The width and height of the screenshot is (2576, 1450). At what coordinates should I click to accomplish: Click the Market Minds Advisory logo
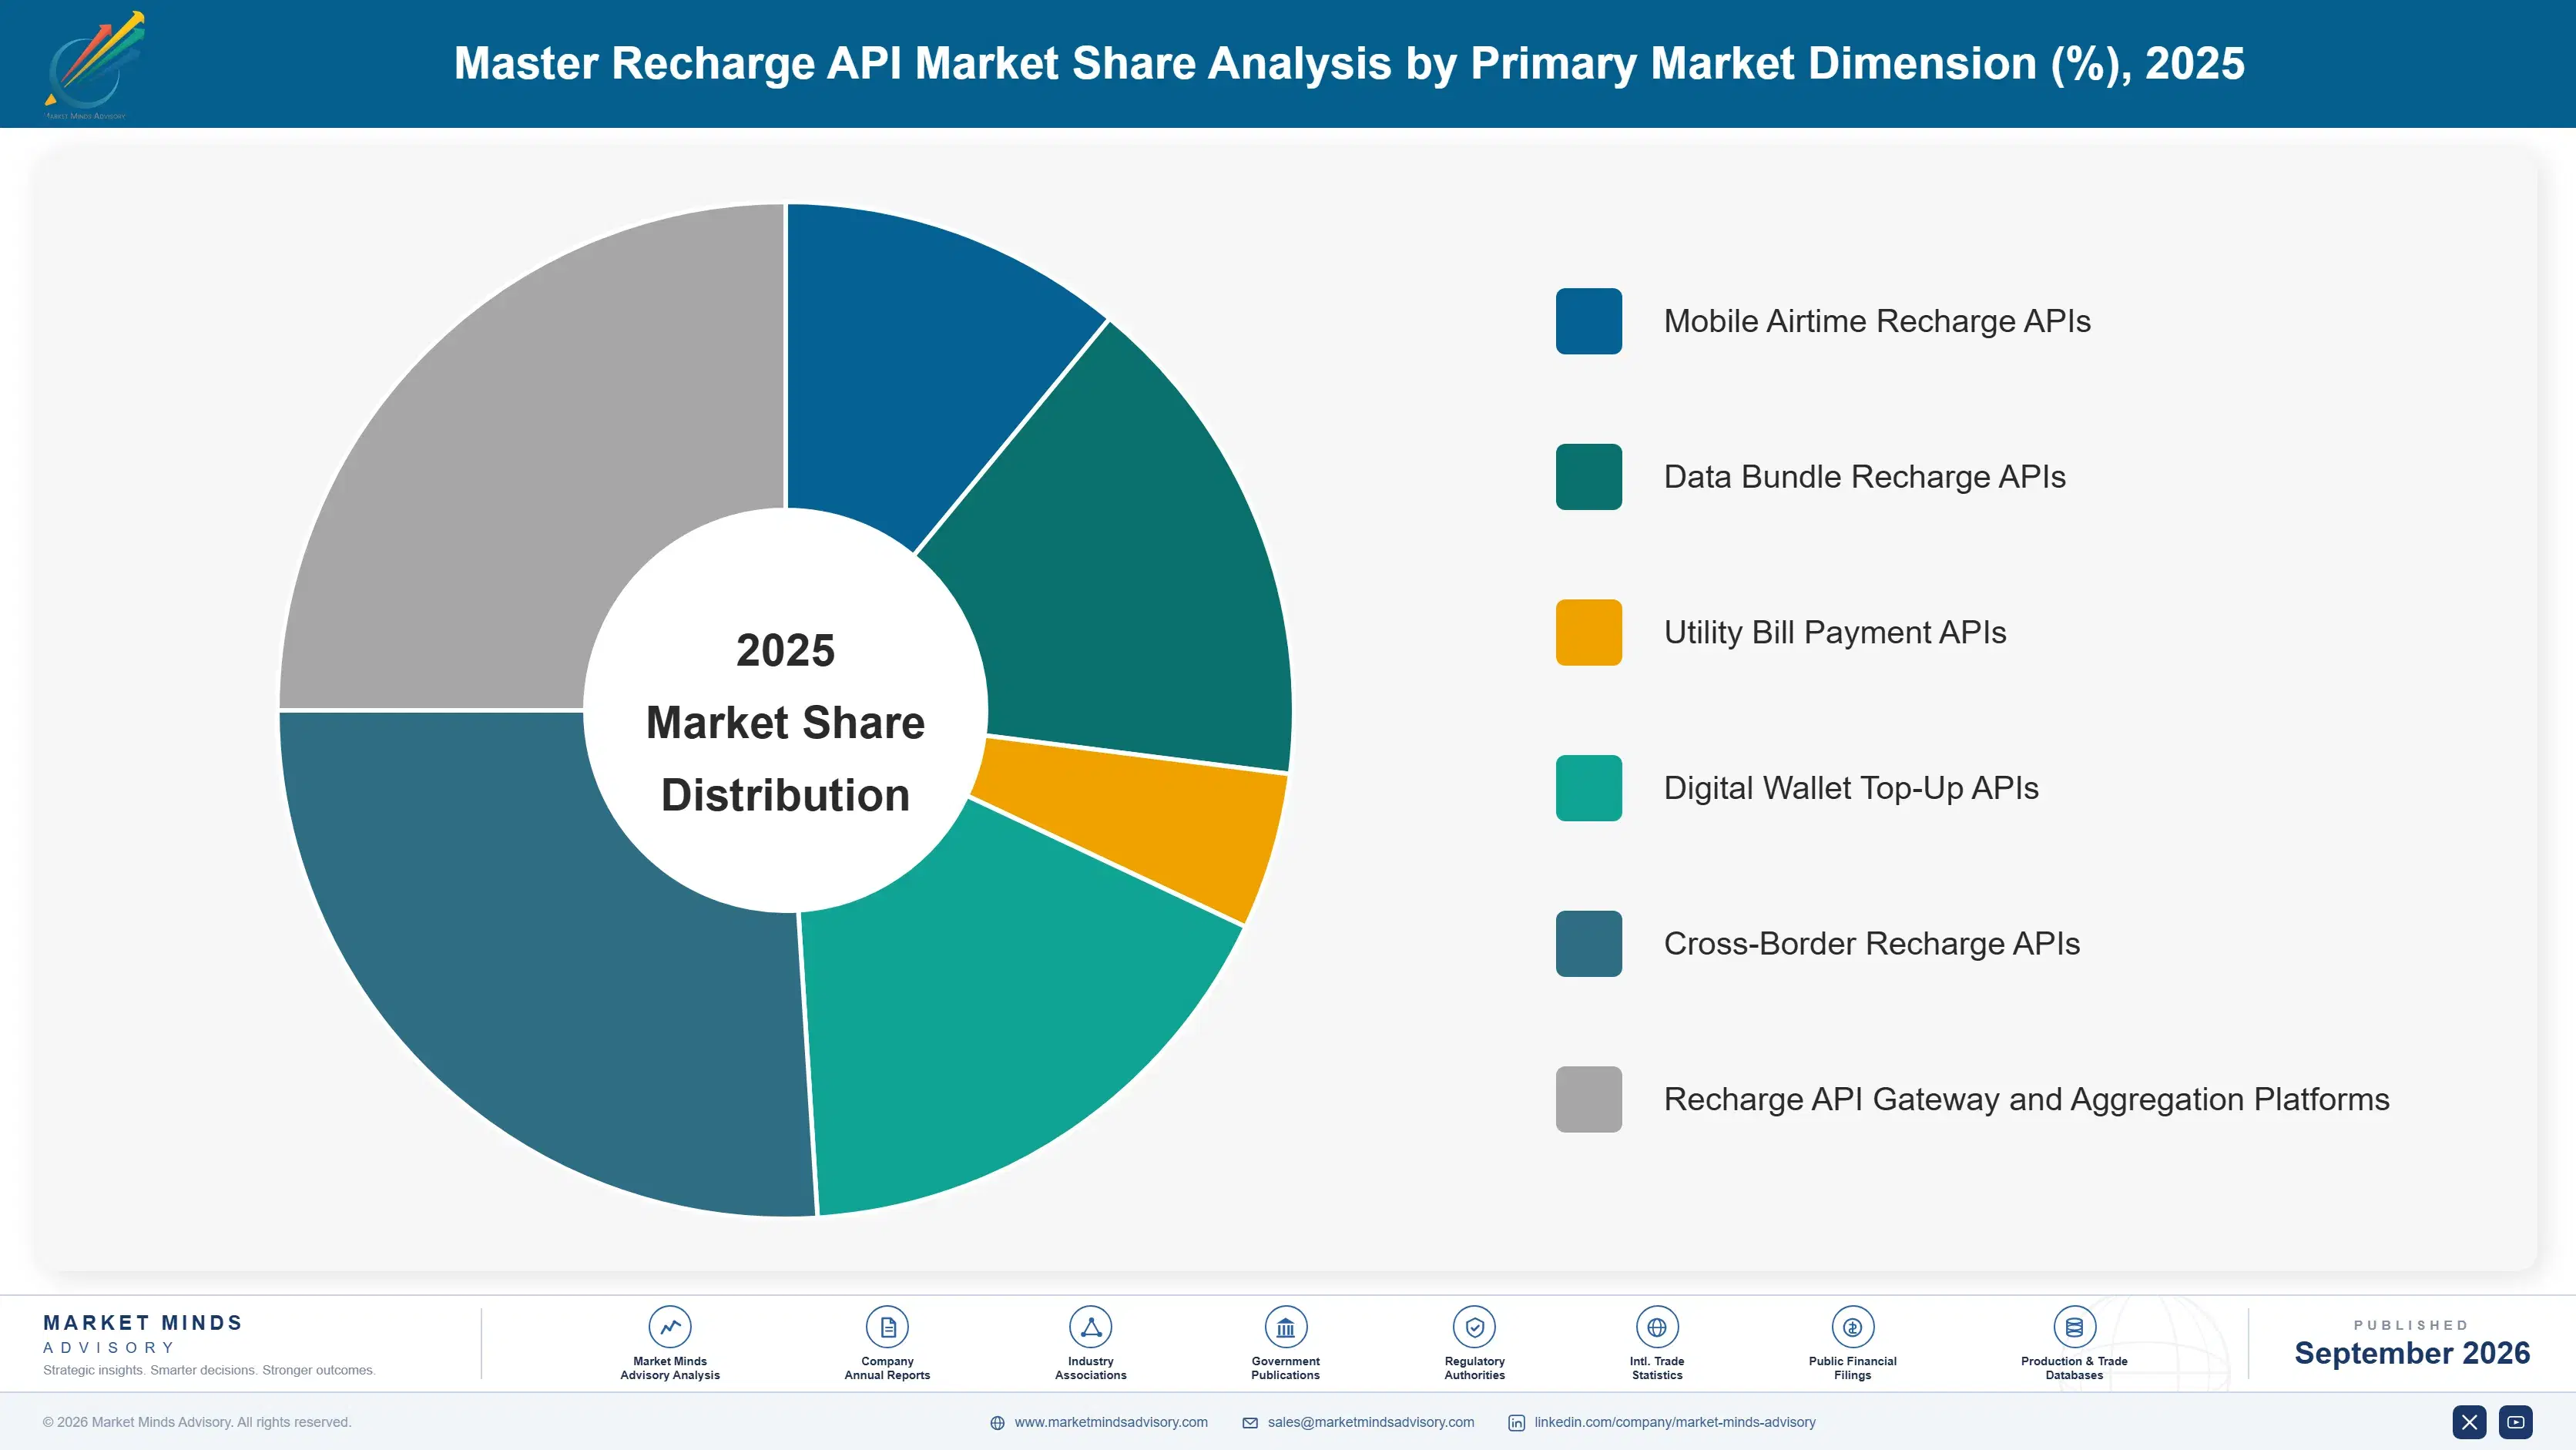[94, 65]
